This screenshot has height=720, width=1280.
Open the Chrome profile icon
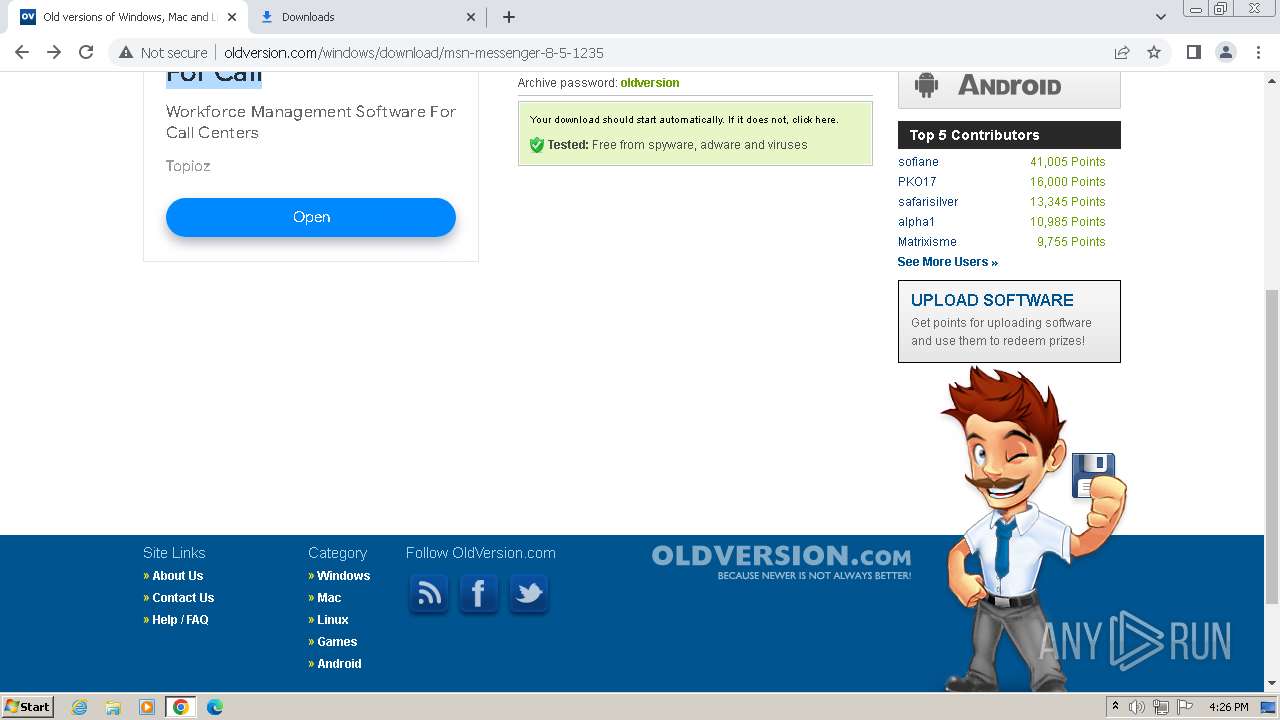[1225, 52]
